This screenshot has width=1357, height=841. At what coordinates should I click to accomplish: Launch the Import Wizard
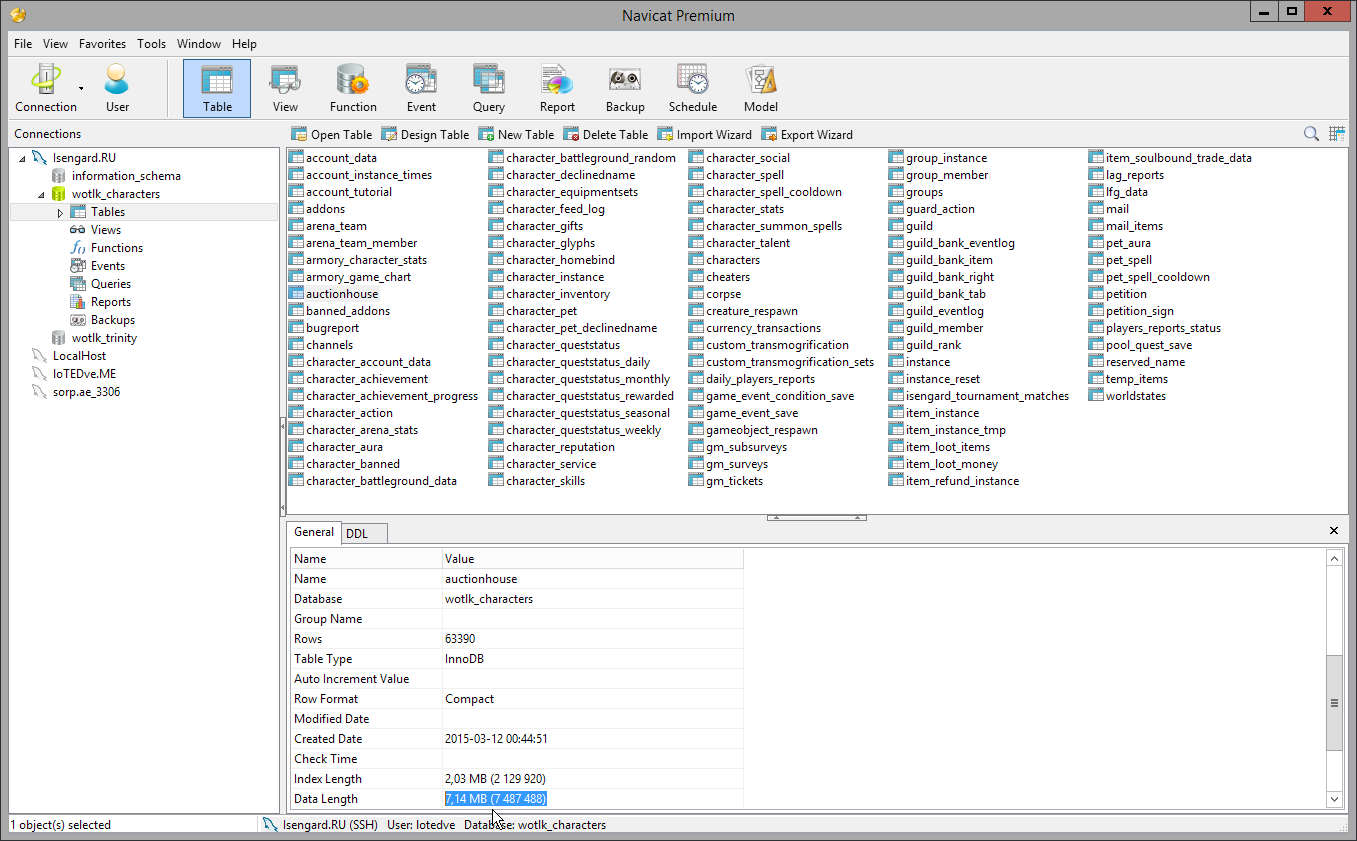pyautogui.click(x=704, y=134)
